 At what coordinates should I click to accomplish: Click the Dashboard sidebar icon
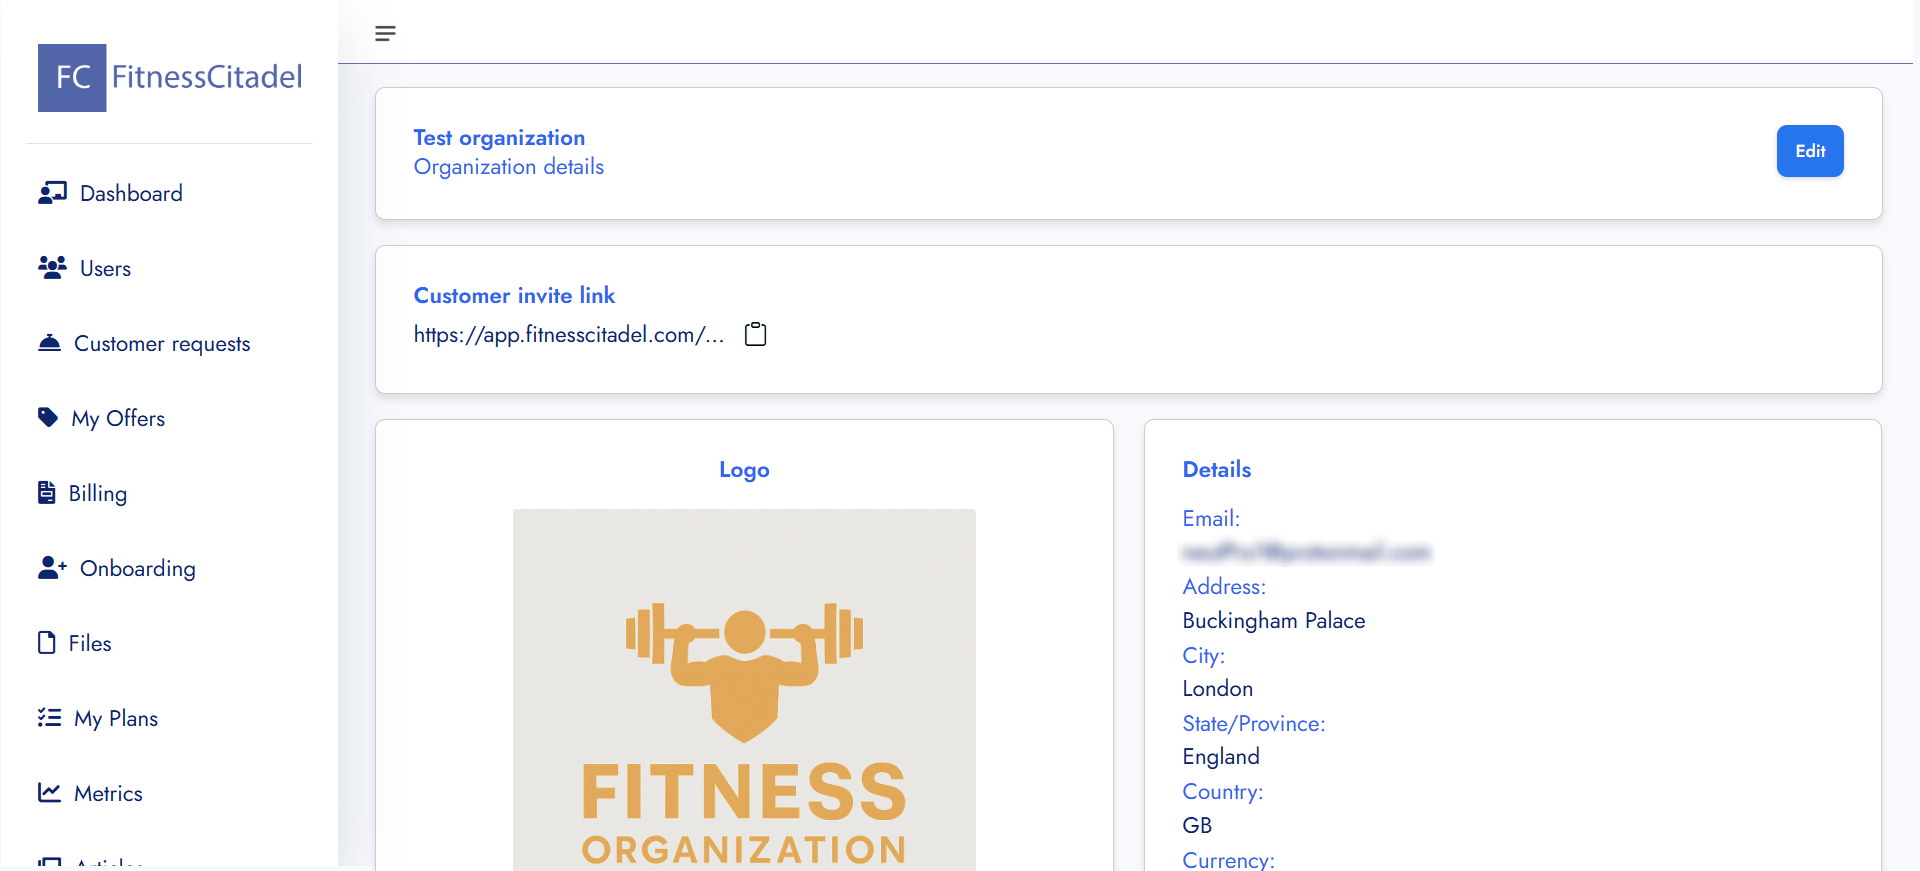(52, 193)
